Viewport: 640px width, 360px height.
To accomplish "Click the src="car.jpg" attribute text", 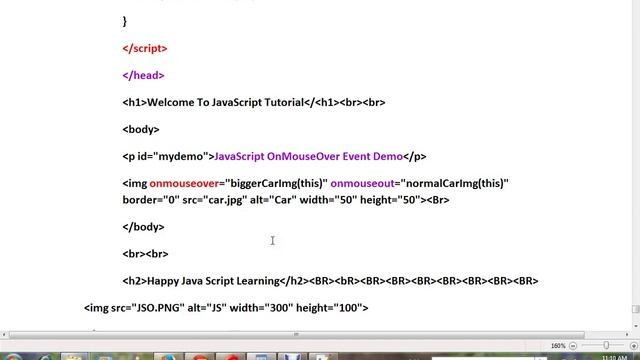I will pyautogui.click(x=215, y=200).
